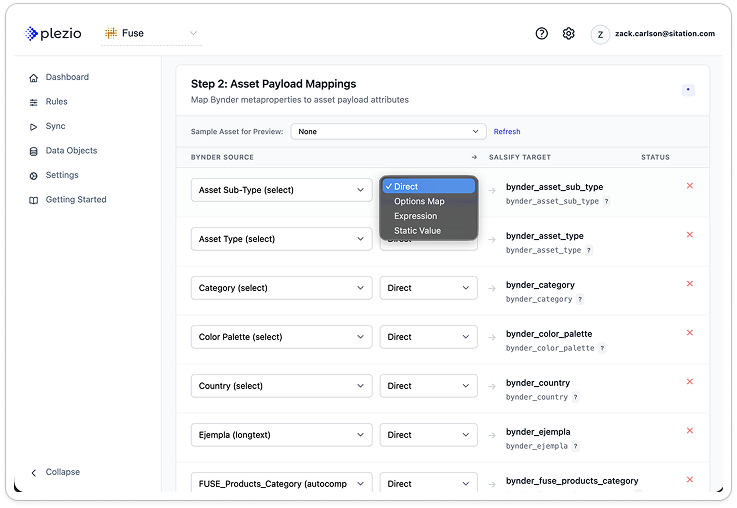Remove the bynder_asset_sub_type mapping with red X
Screen dimensions: 737x508
690,186
